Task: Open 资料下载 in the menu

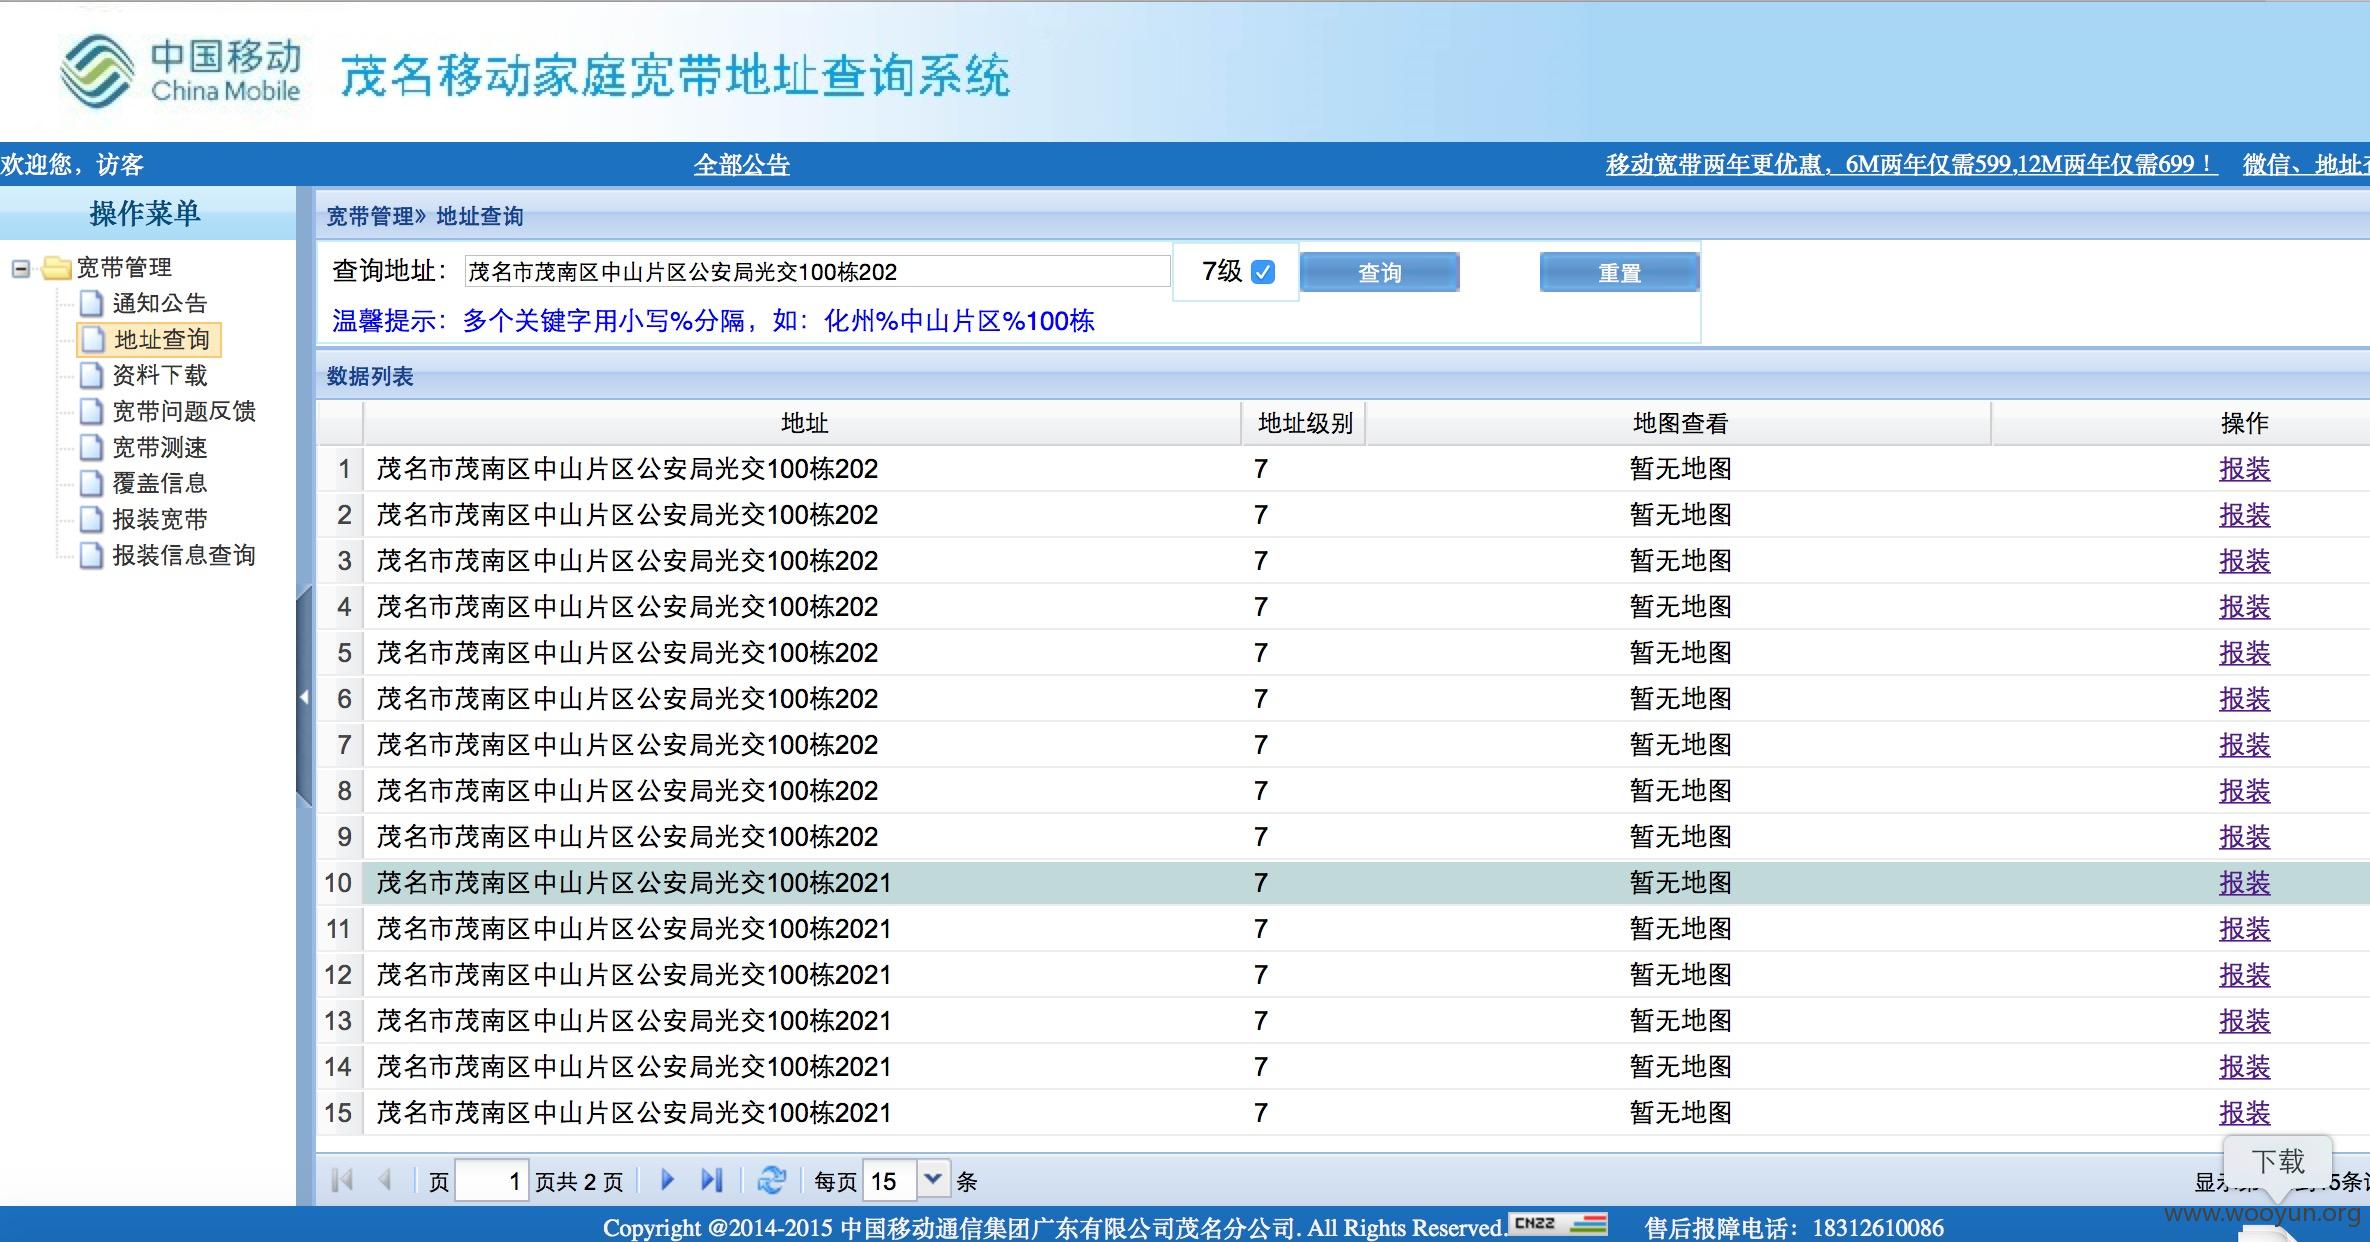Action: 159,375
